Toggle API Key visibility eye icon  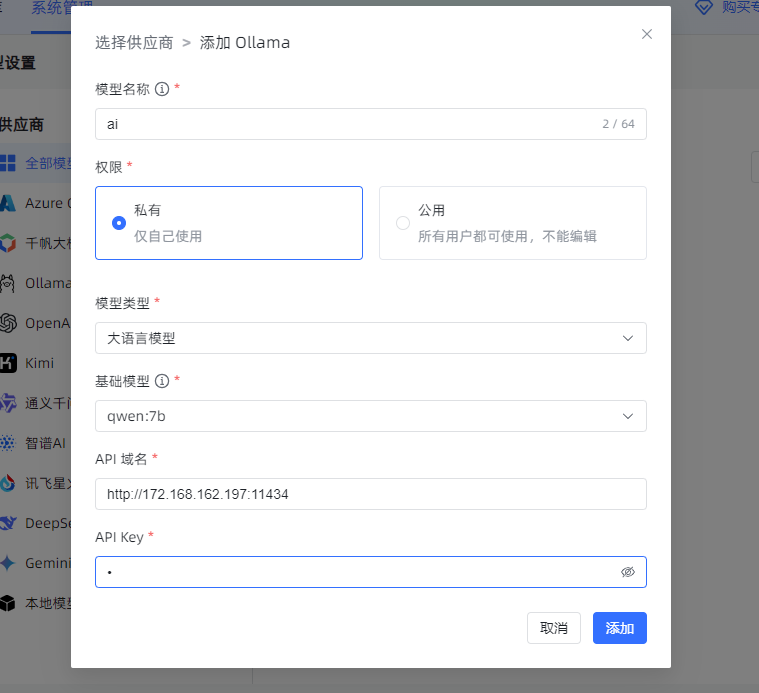tap(628, 572)
